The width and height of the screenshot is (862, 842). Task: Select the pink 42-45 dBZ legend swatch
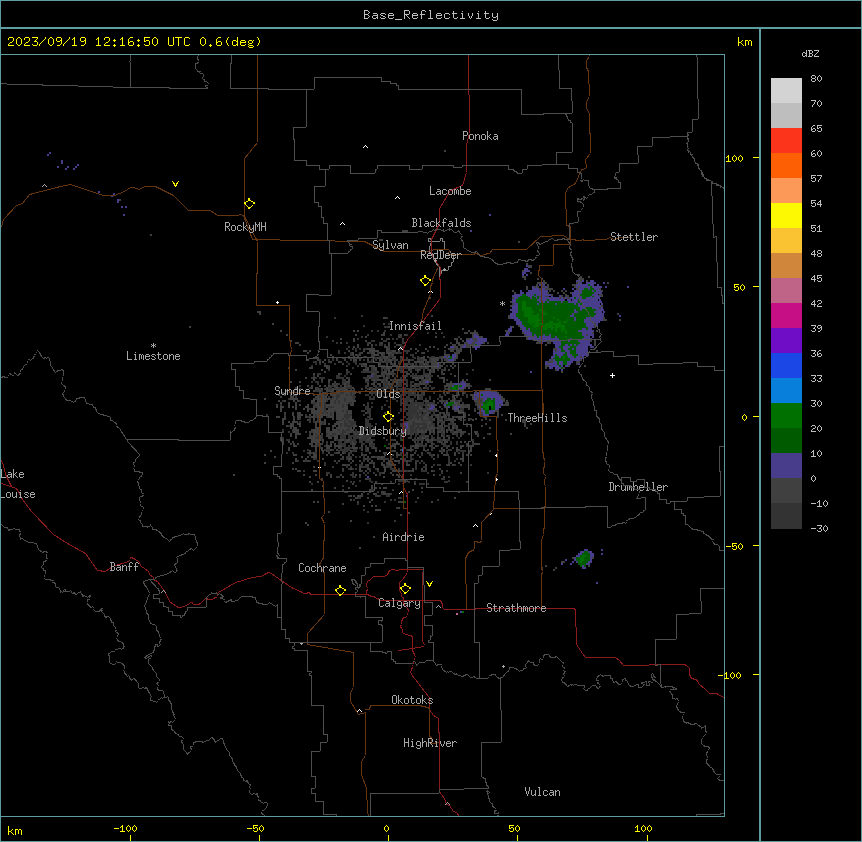[786, 291]
